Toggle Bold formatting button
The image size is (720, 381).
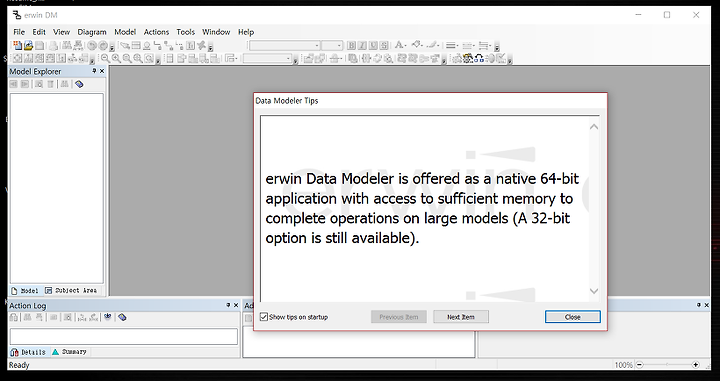(351, 45)
